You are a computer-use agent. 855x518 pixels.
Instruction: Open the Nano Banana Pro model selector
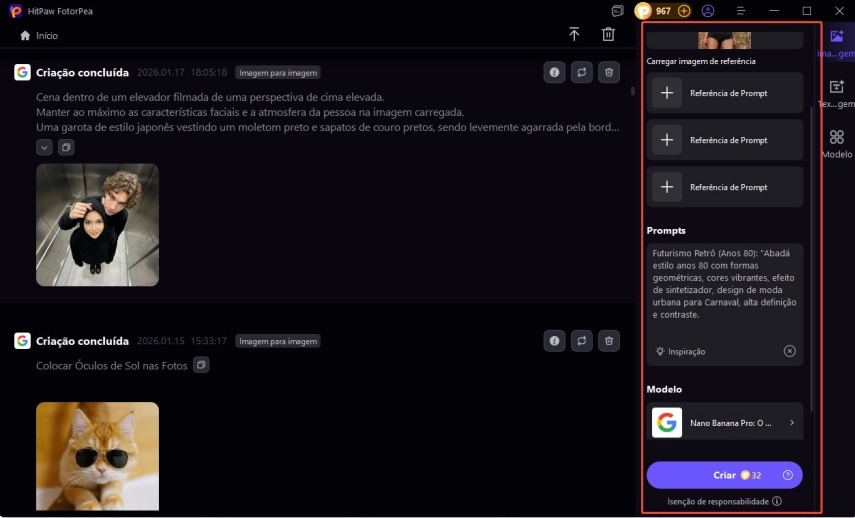[725, 422]
